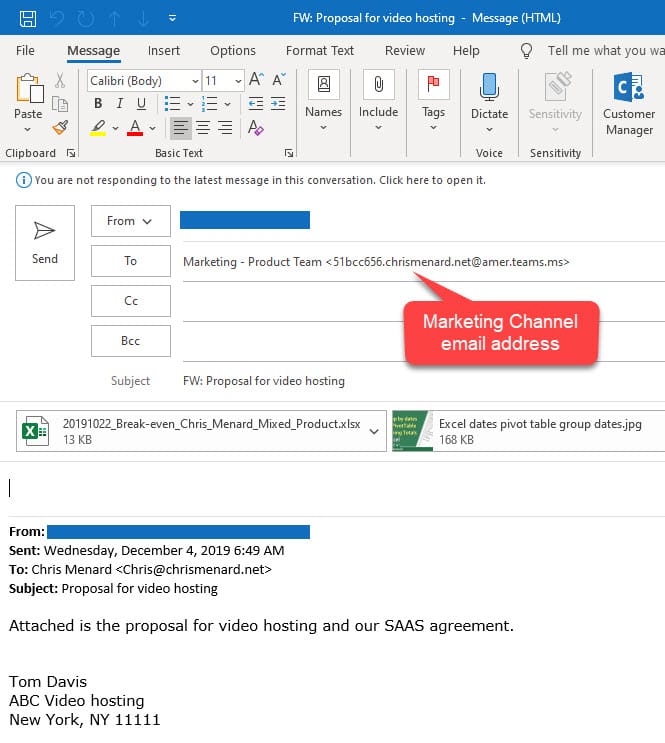Click the Format Painter brush icon
The width and height of the screenshot is (665, 743).
pos(60,127)
